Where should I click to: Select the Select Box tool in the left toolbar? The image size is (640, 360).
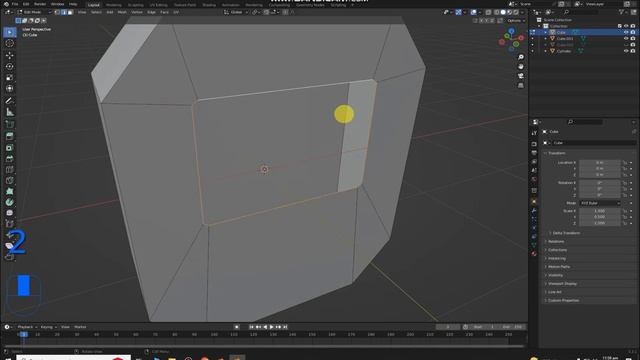(x=9, y=32)
